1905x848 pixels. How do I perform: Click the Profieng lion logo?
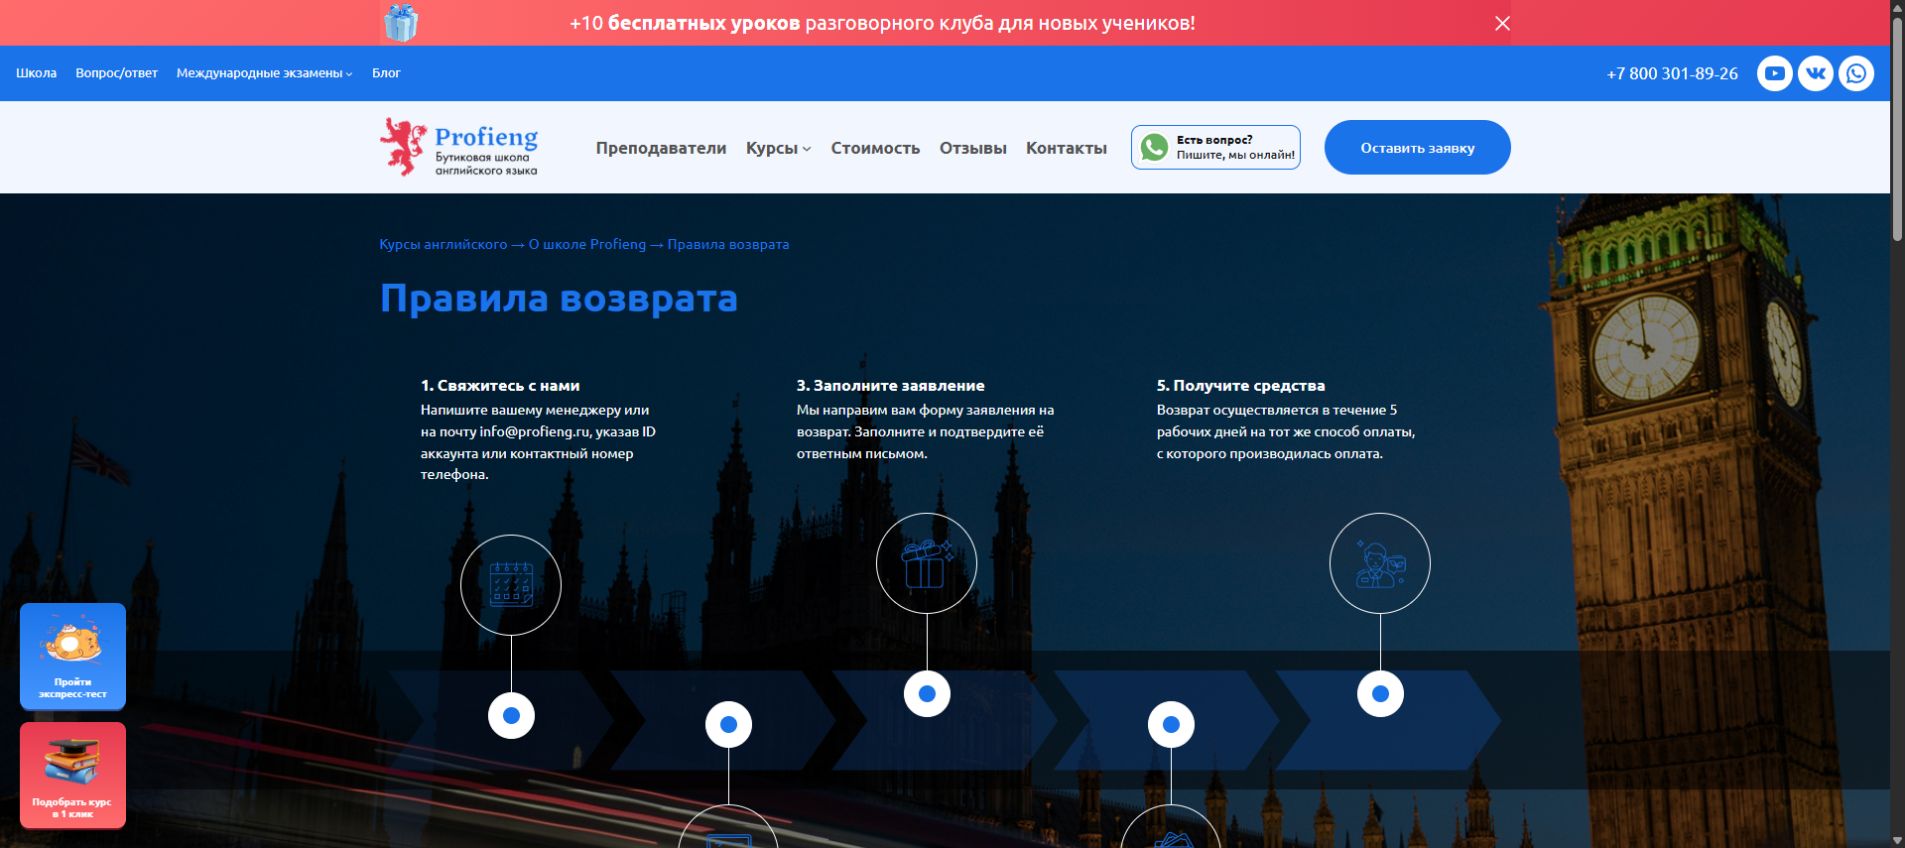point(403,147)
